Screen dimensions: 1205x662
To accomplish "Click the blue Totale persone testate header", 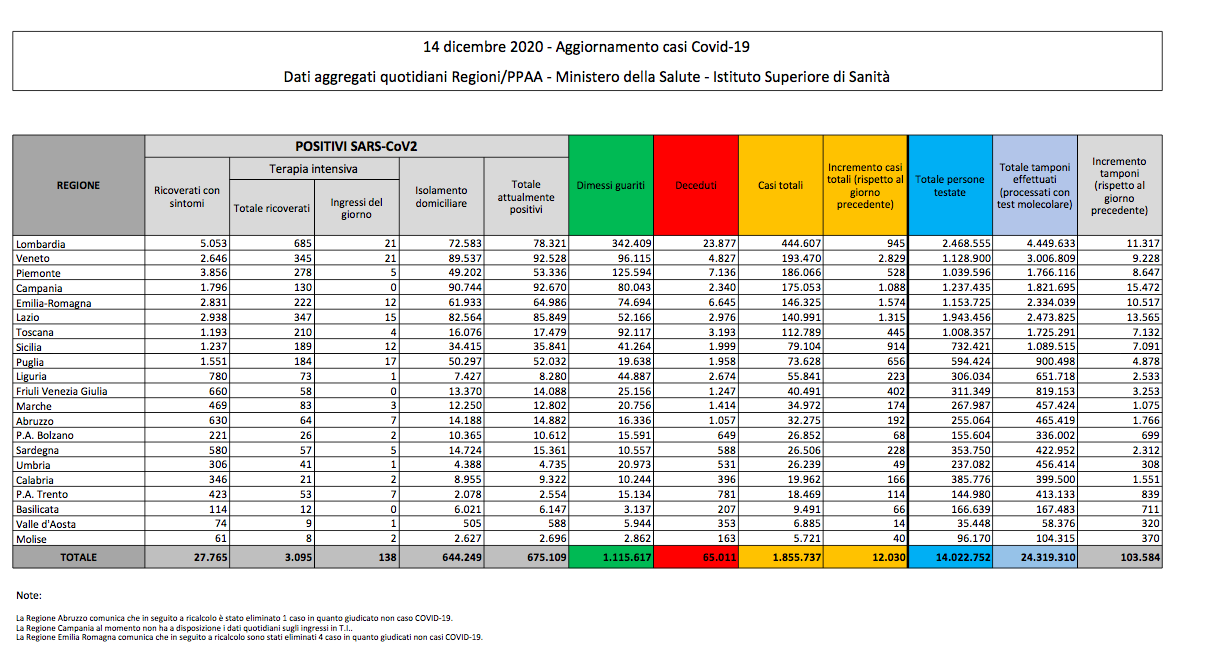I will (949, 186).
